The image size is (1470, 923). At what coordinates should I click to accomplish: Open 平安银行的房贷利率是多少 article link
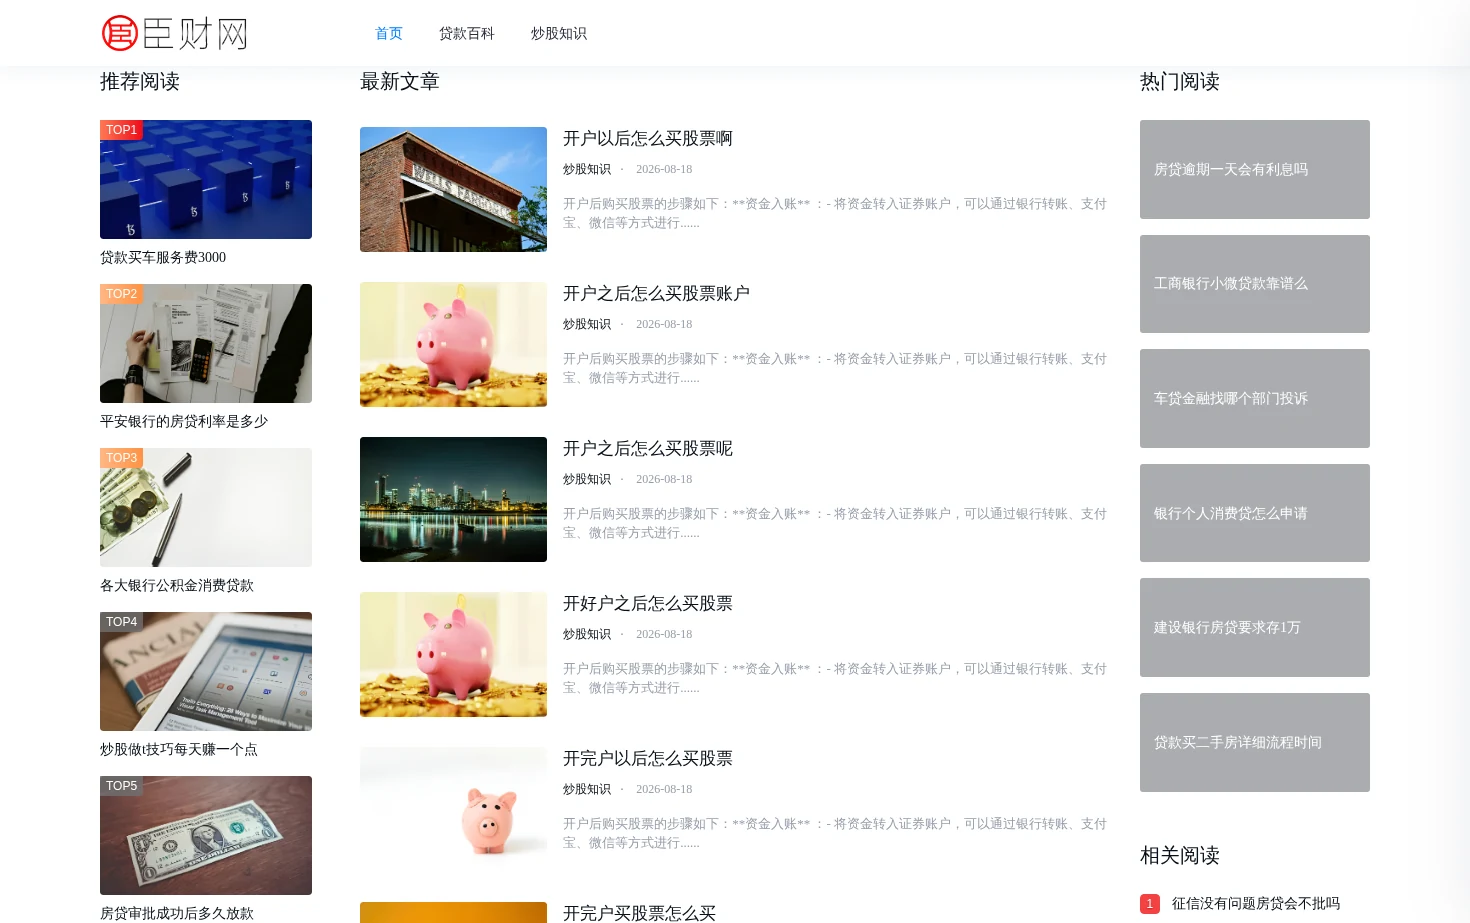coord(184,422)
